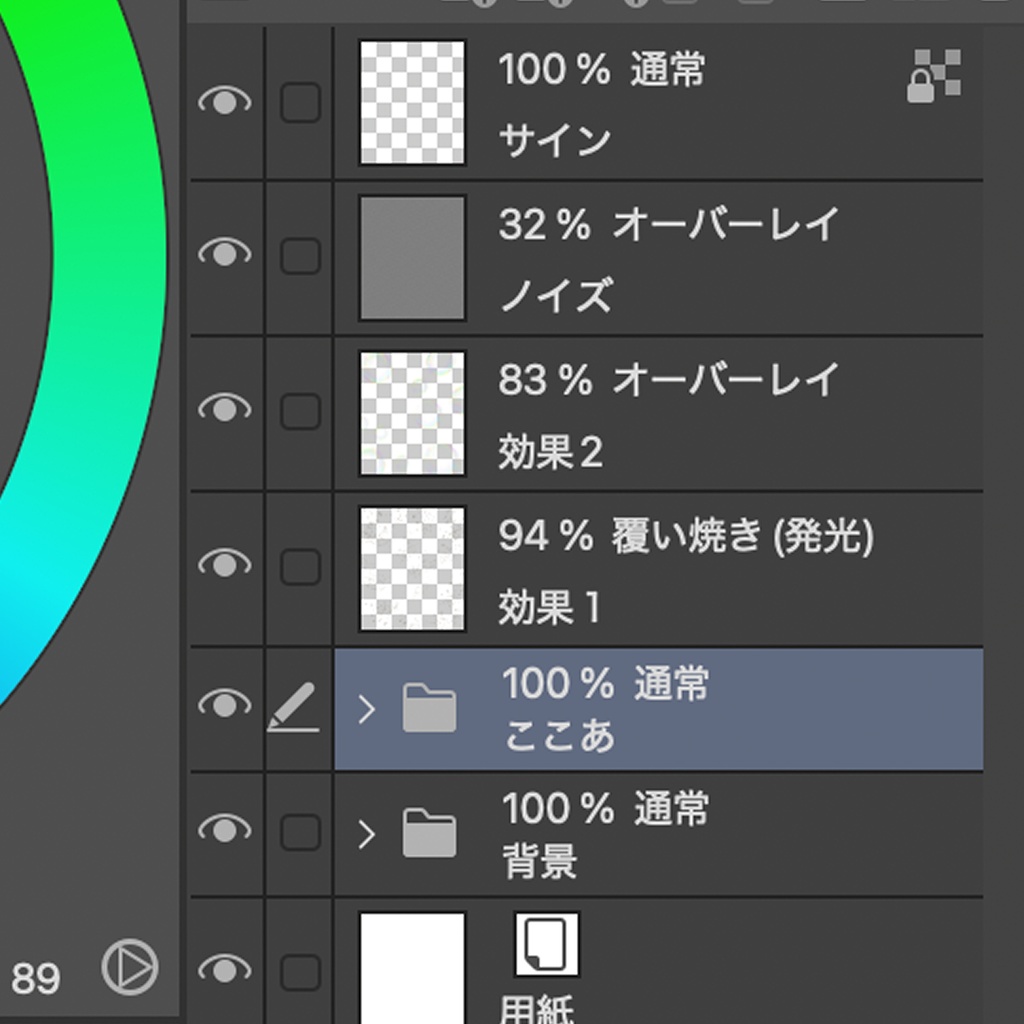Select the 効果 1 layer thumbnail
The image size is (1024, 1024).
point(412,568)
